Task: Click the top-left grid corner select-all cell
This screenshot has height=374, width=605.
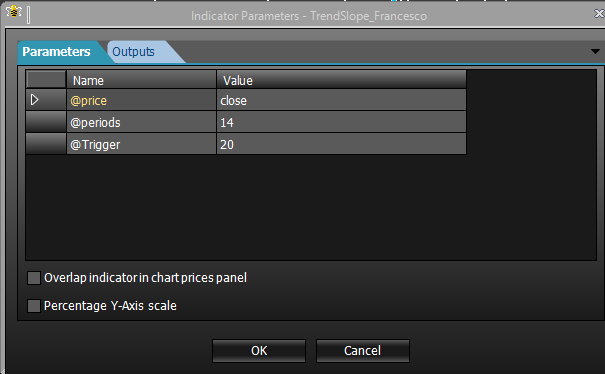Action: coord(46,80)
